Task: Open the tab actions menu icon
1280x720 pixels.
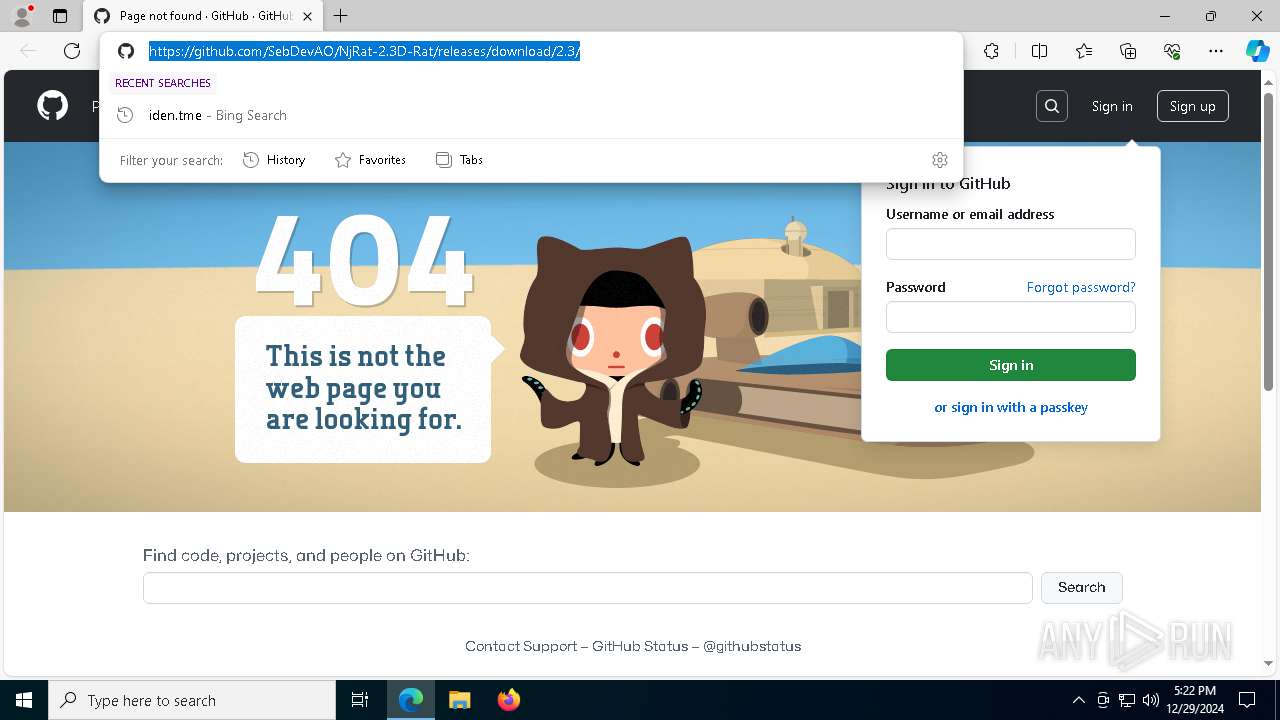Action: point(60,16)
